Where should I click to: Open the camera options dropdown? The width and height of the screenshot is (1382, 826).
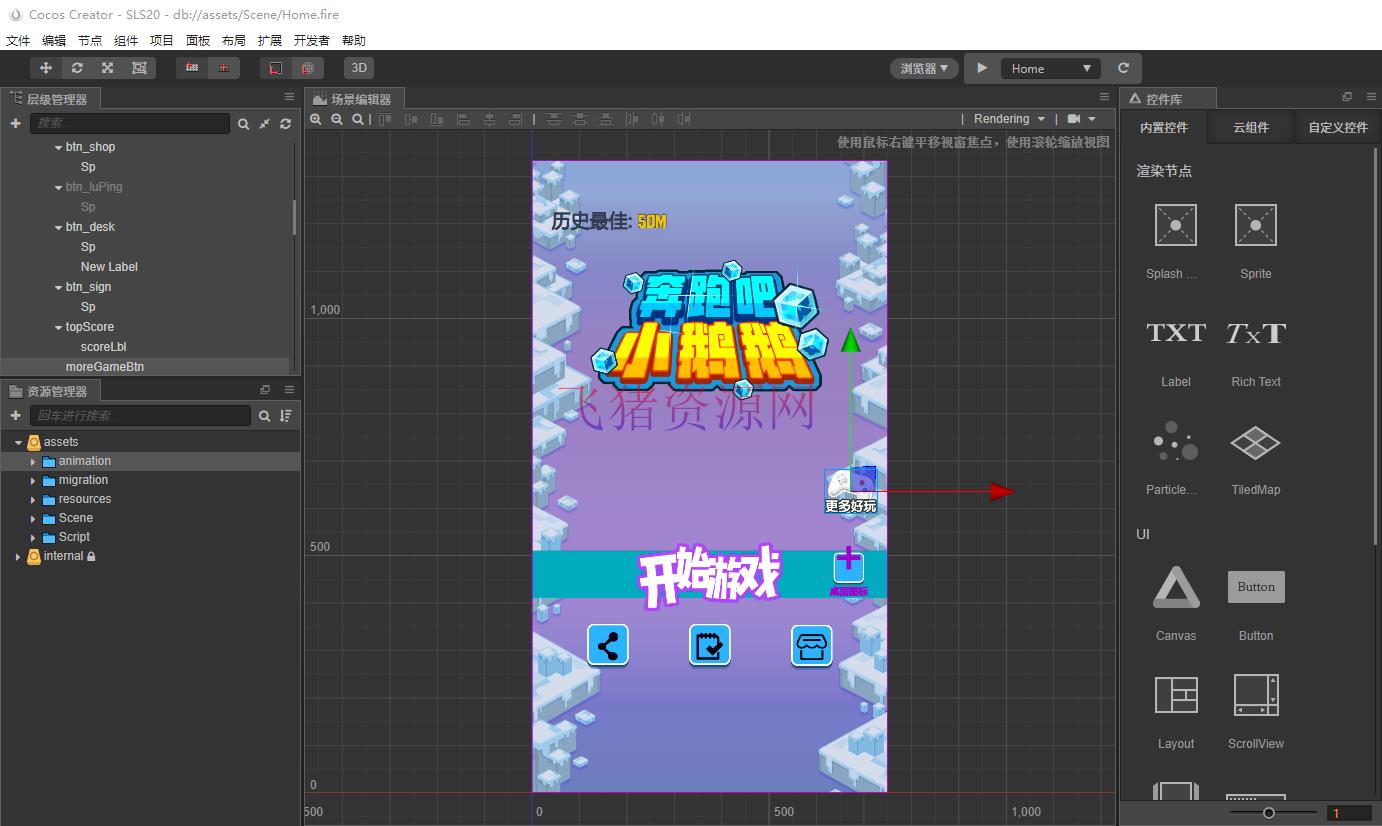1082,119
